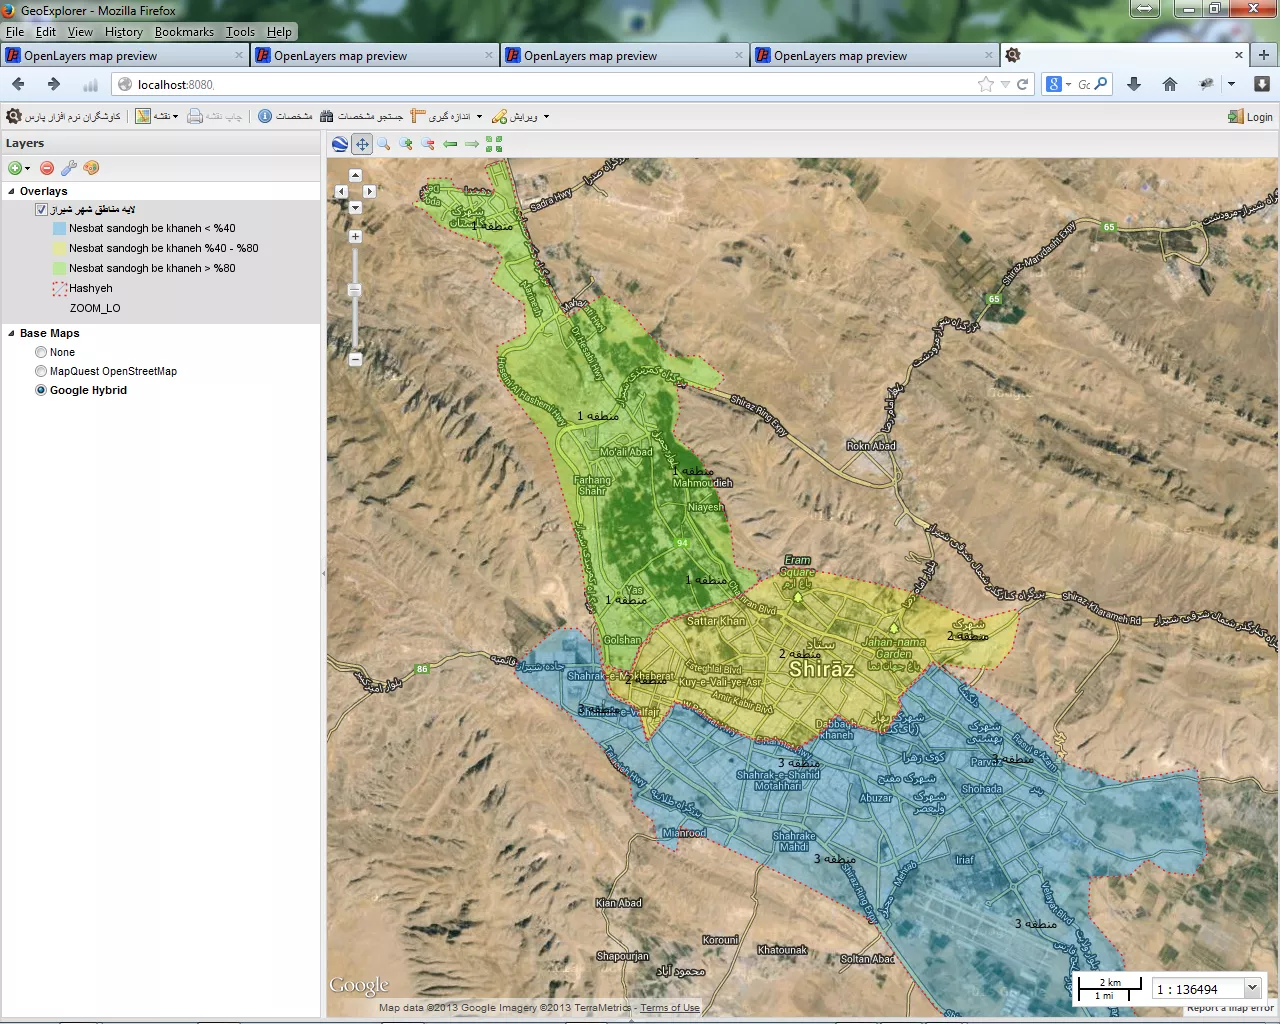The image size is (1280, 1024).
Task: Uncheck the Shiraz districts overlay layer
Action: coord(41,210)
